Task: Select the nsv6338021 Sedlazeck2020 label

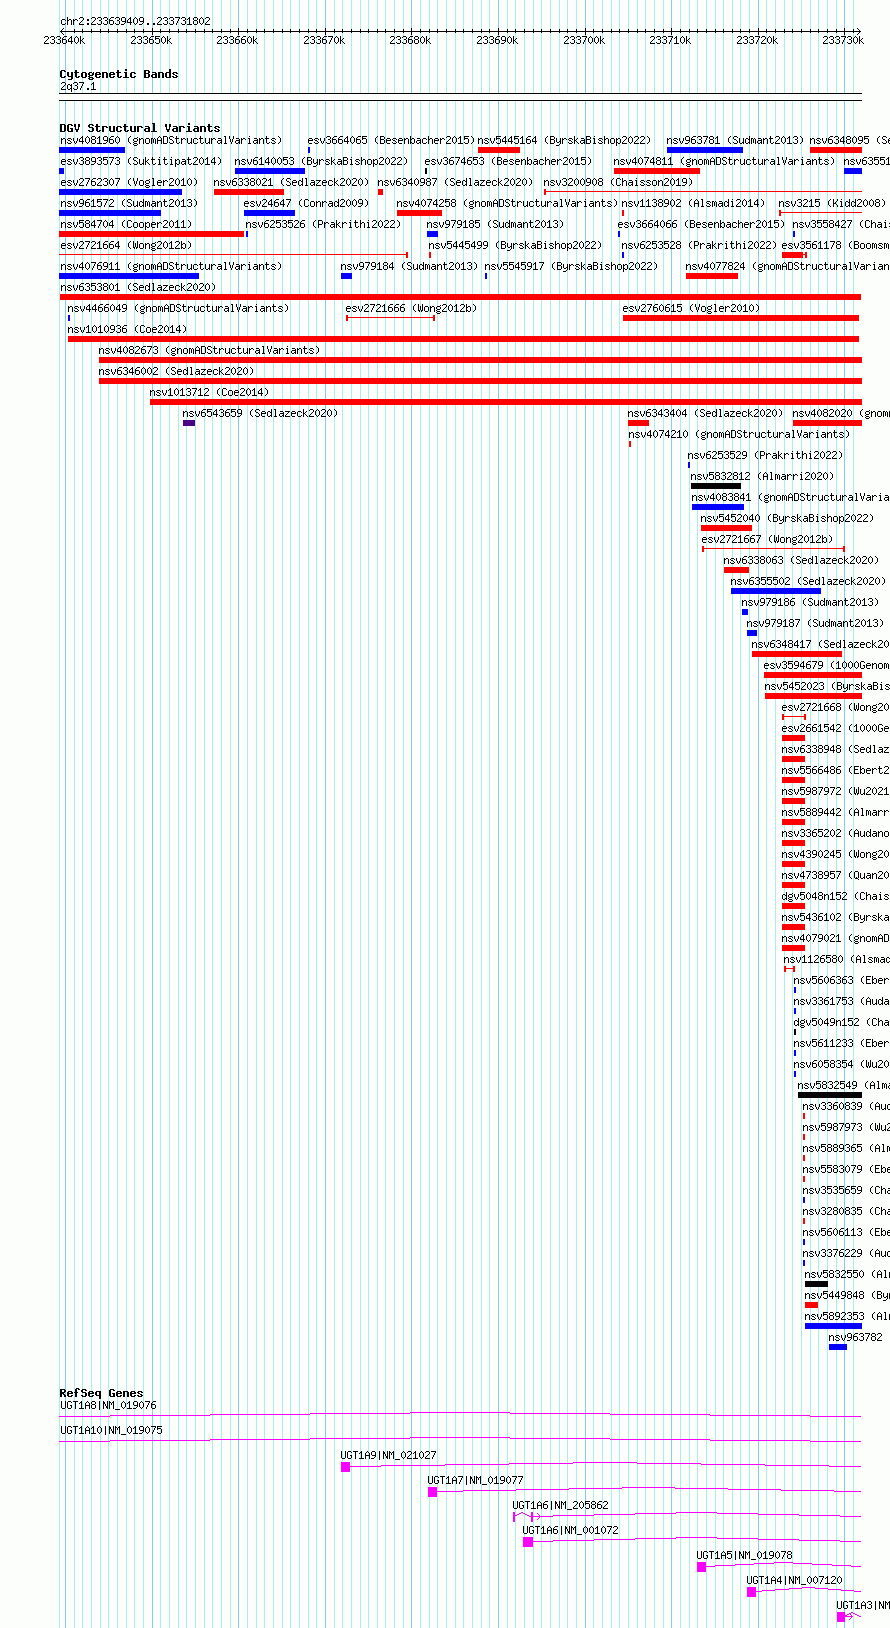Action: 292,182
